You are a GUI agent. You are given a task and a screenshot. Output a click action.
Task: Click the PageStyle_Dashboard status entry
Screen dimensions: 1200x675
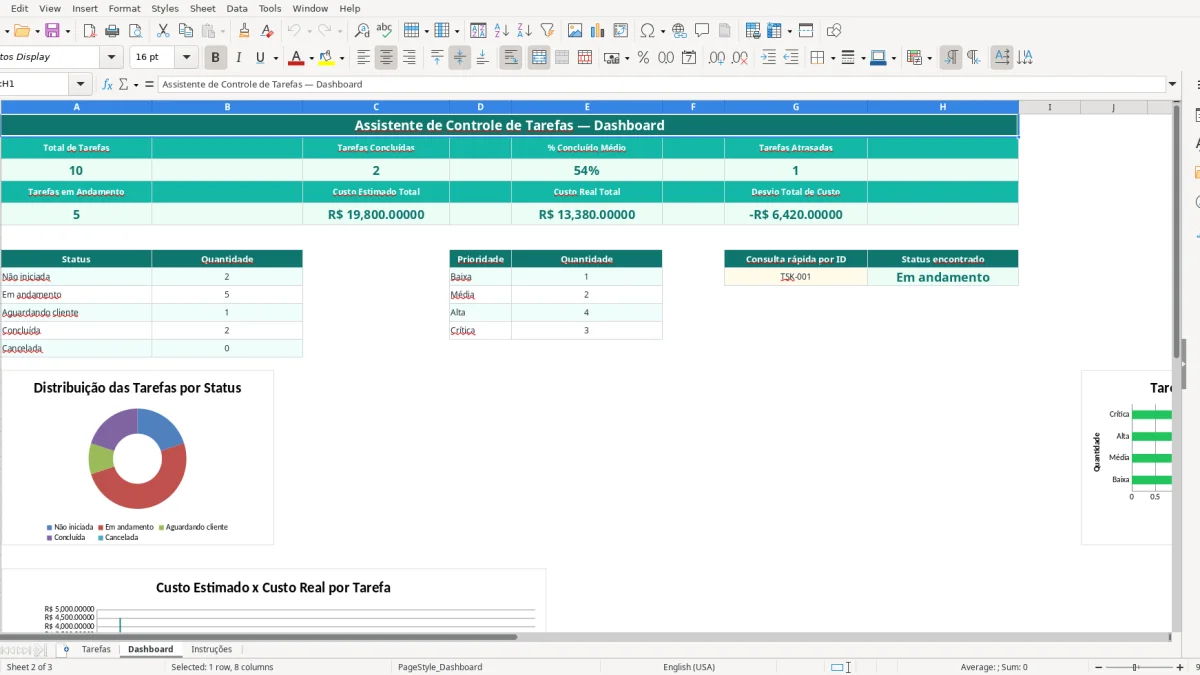(x=440, y=667)
